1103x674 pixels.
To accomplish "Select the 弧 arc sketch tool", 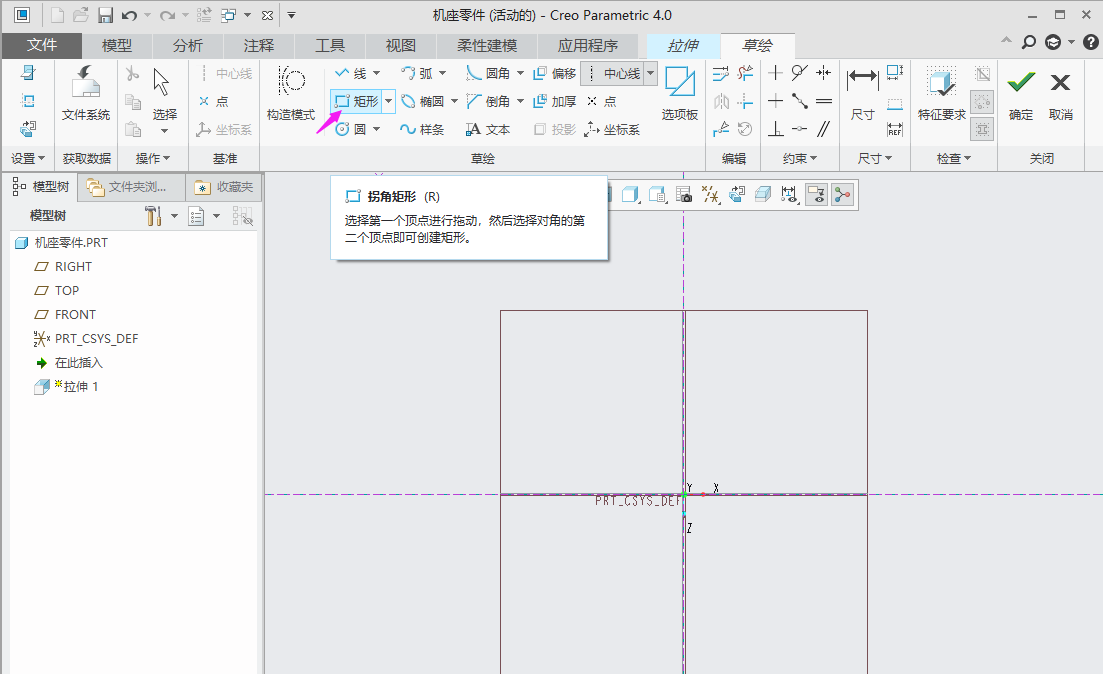I will tap(417, 73).
